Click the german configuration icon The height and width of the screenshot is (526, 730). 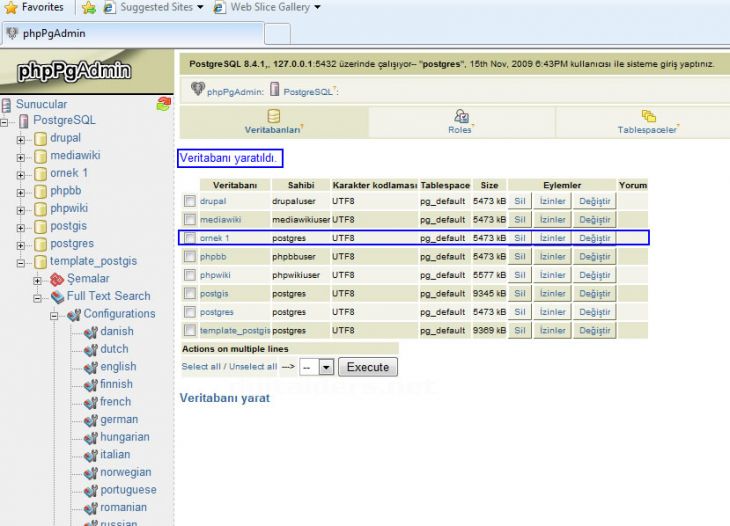coord(90,420)
